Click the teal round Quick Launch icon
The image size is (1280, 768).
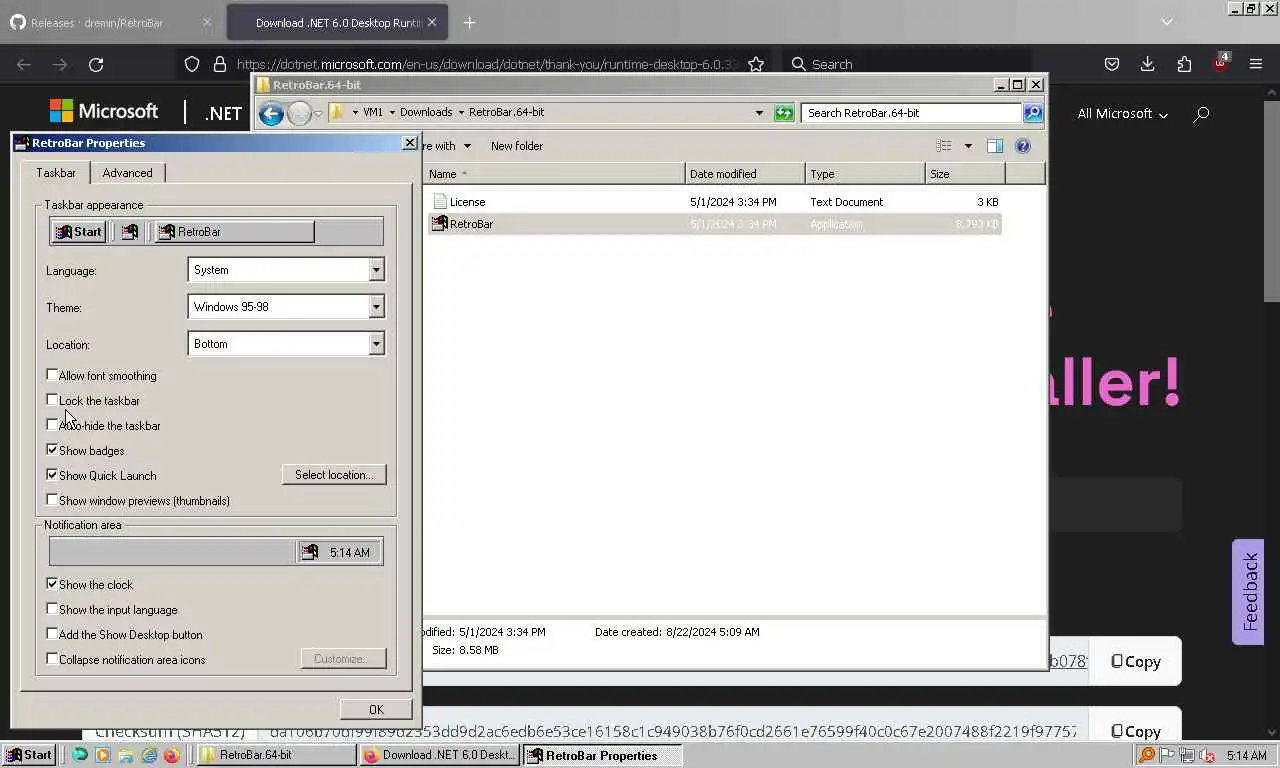[80, 755]
